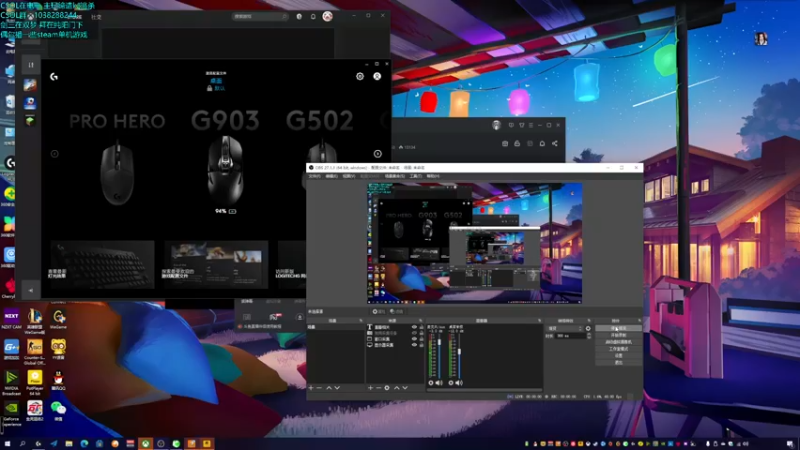Open source properties gear in sources toolbar
Screen dimensions: 800x450
tap(387, 388)
